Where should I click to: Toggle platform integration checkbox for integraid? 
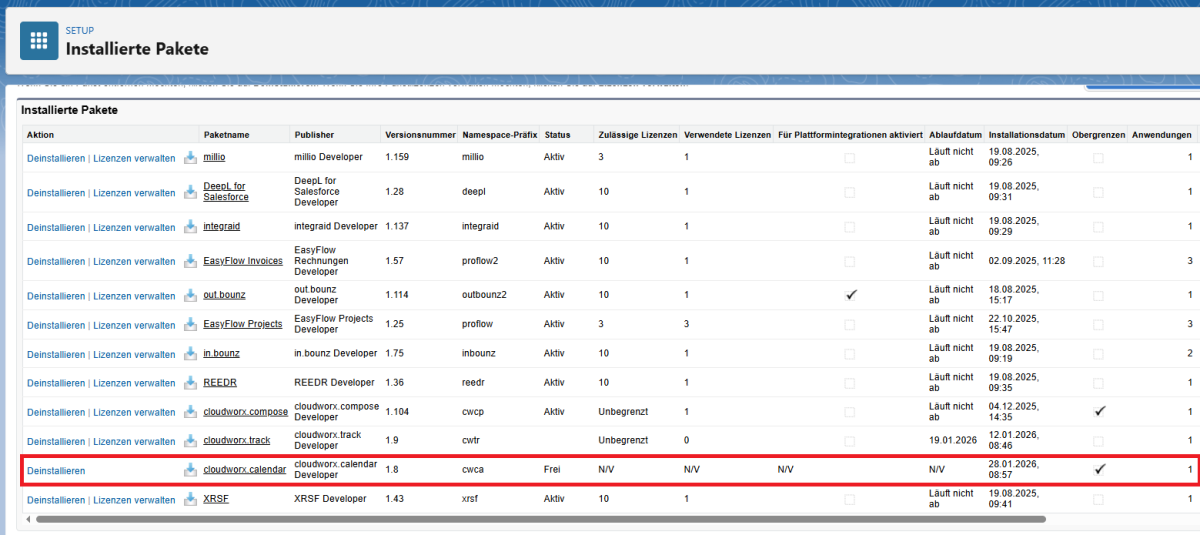[850, 227]
